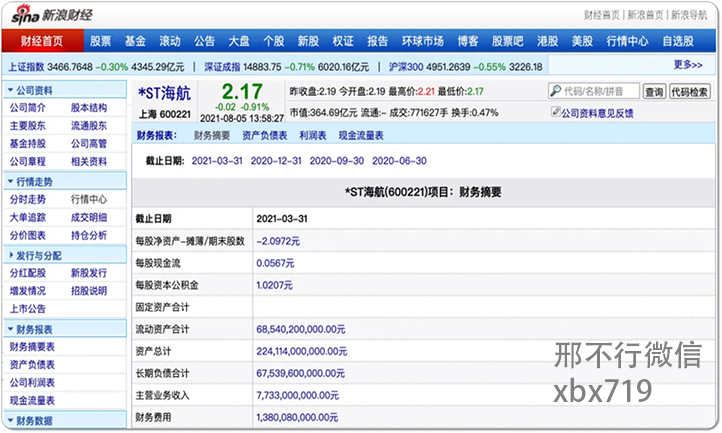Viewport: 722px width, 433px height.
Task: Select the 2021-03-31 period date link
Action: click(217, 161)
